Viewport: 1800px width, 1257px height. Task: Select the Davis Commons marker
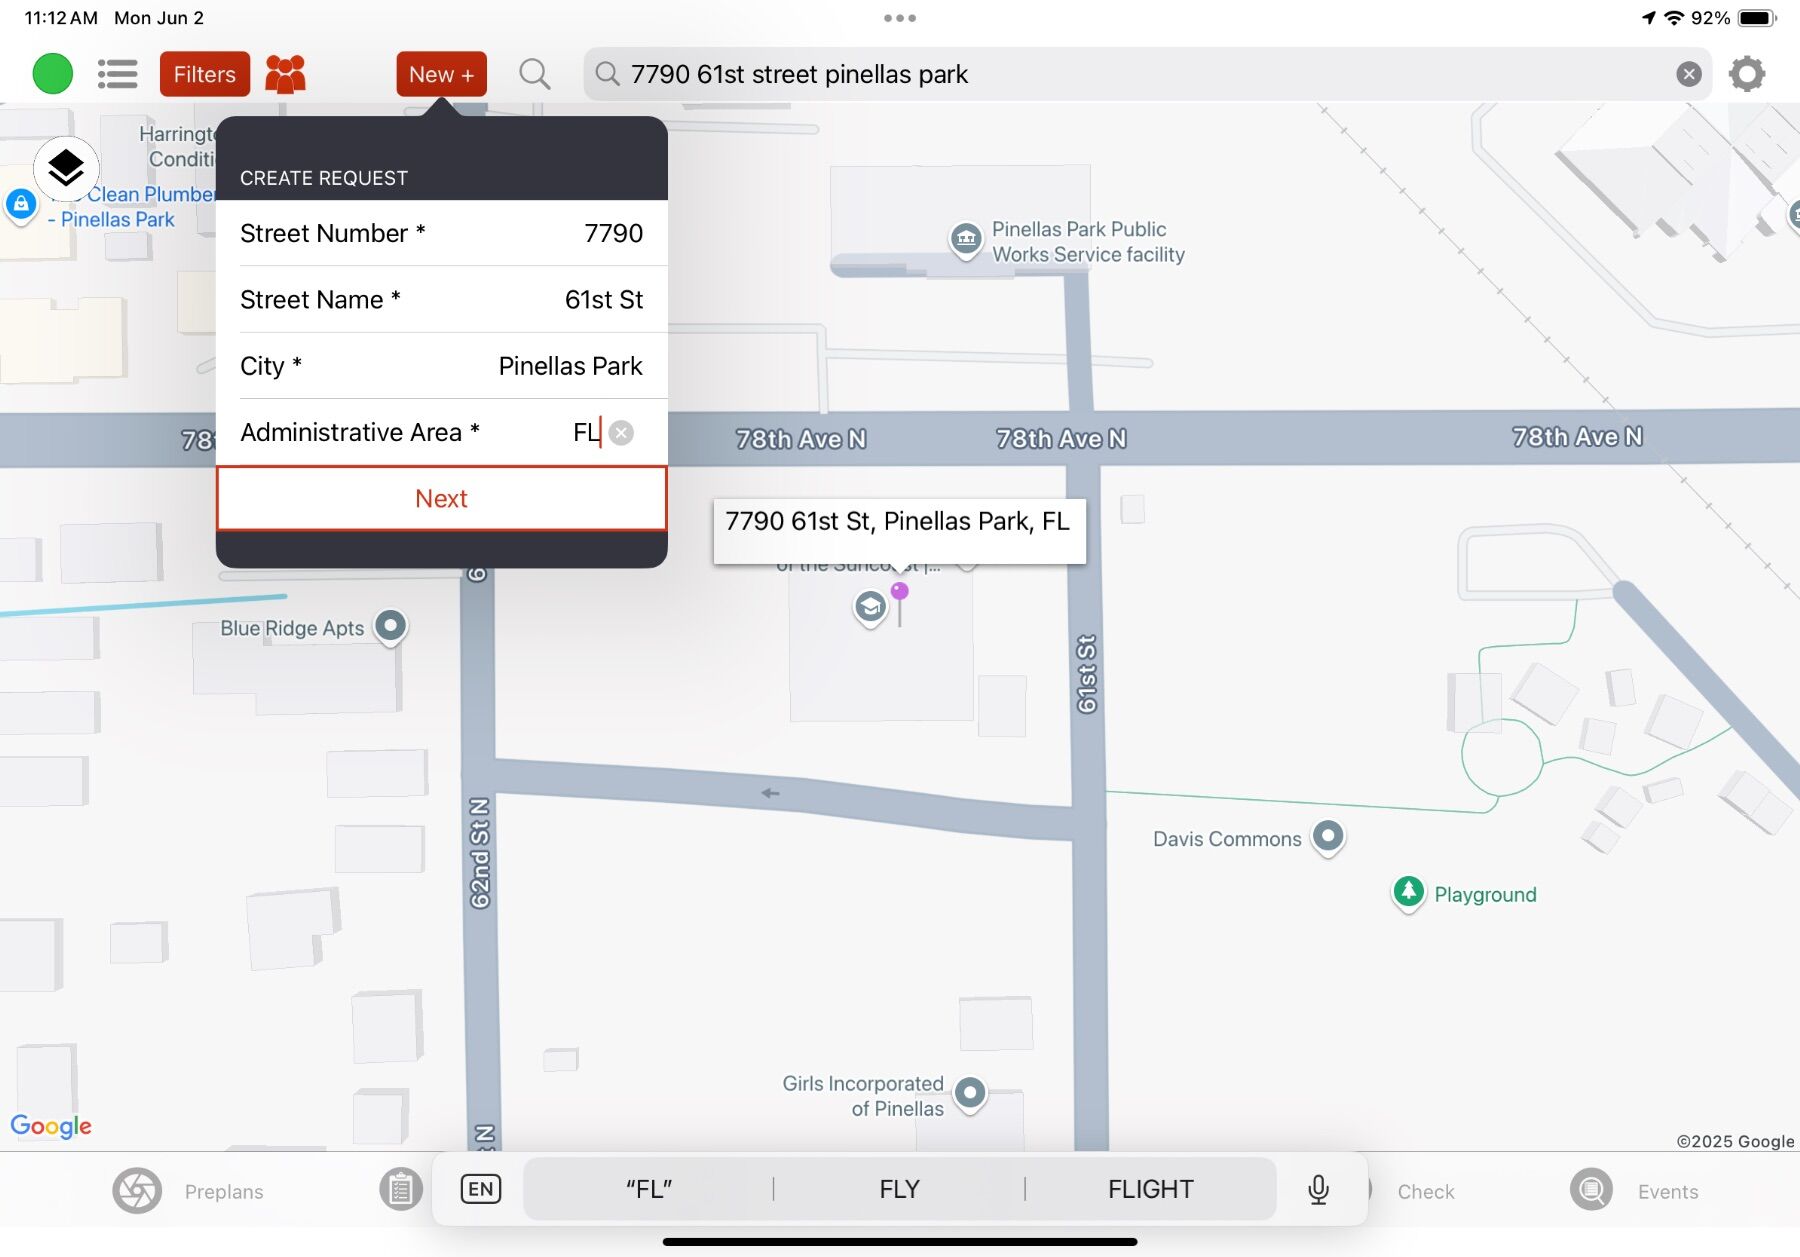coord(1328,837)
